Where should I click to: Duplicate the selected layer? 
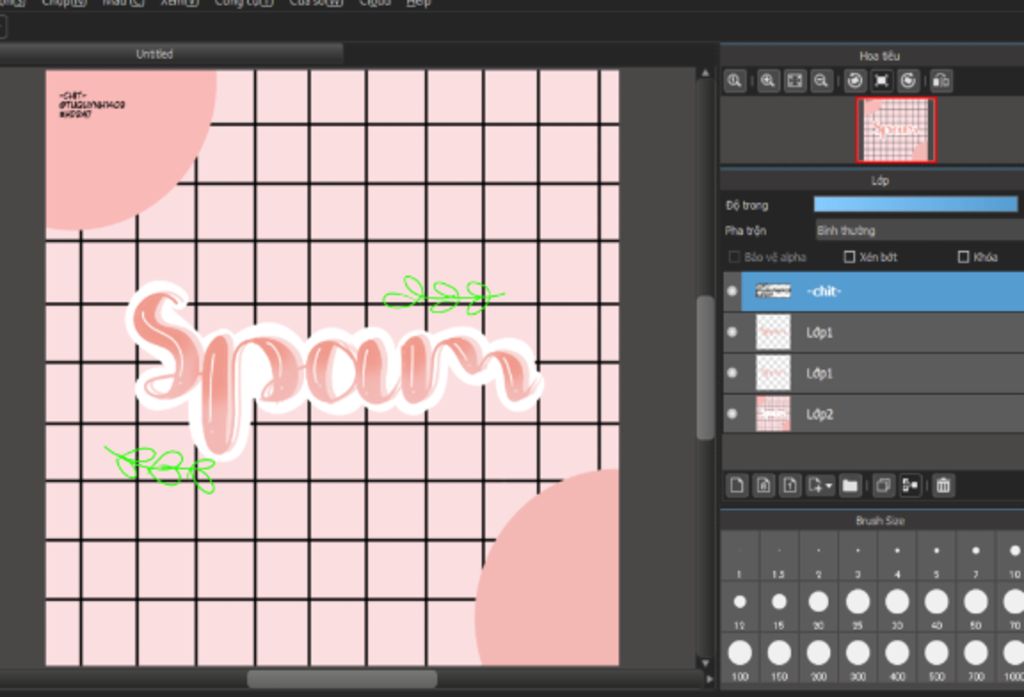(883, 485)
